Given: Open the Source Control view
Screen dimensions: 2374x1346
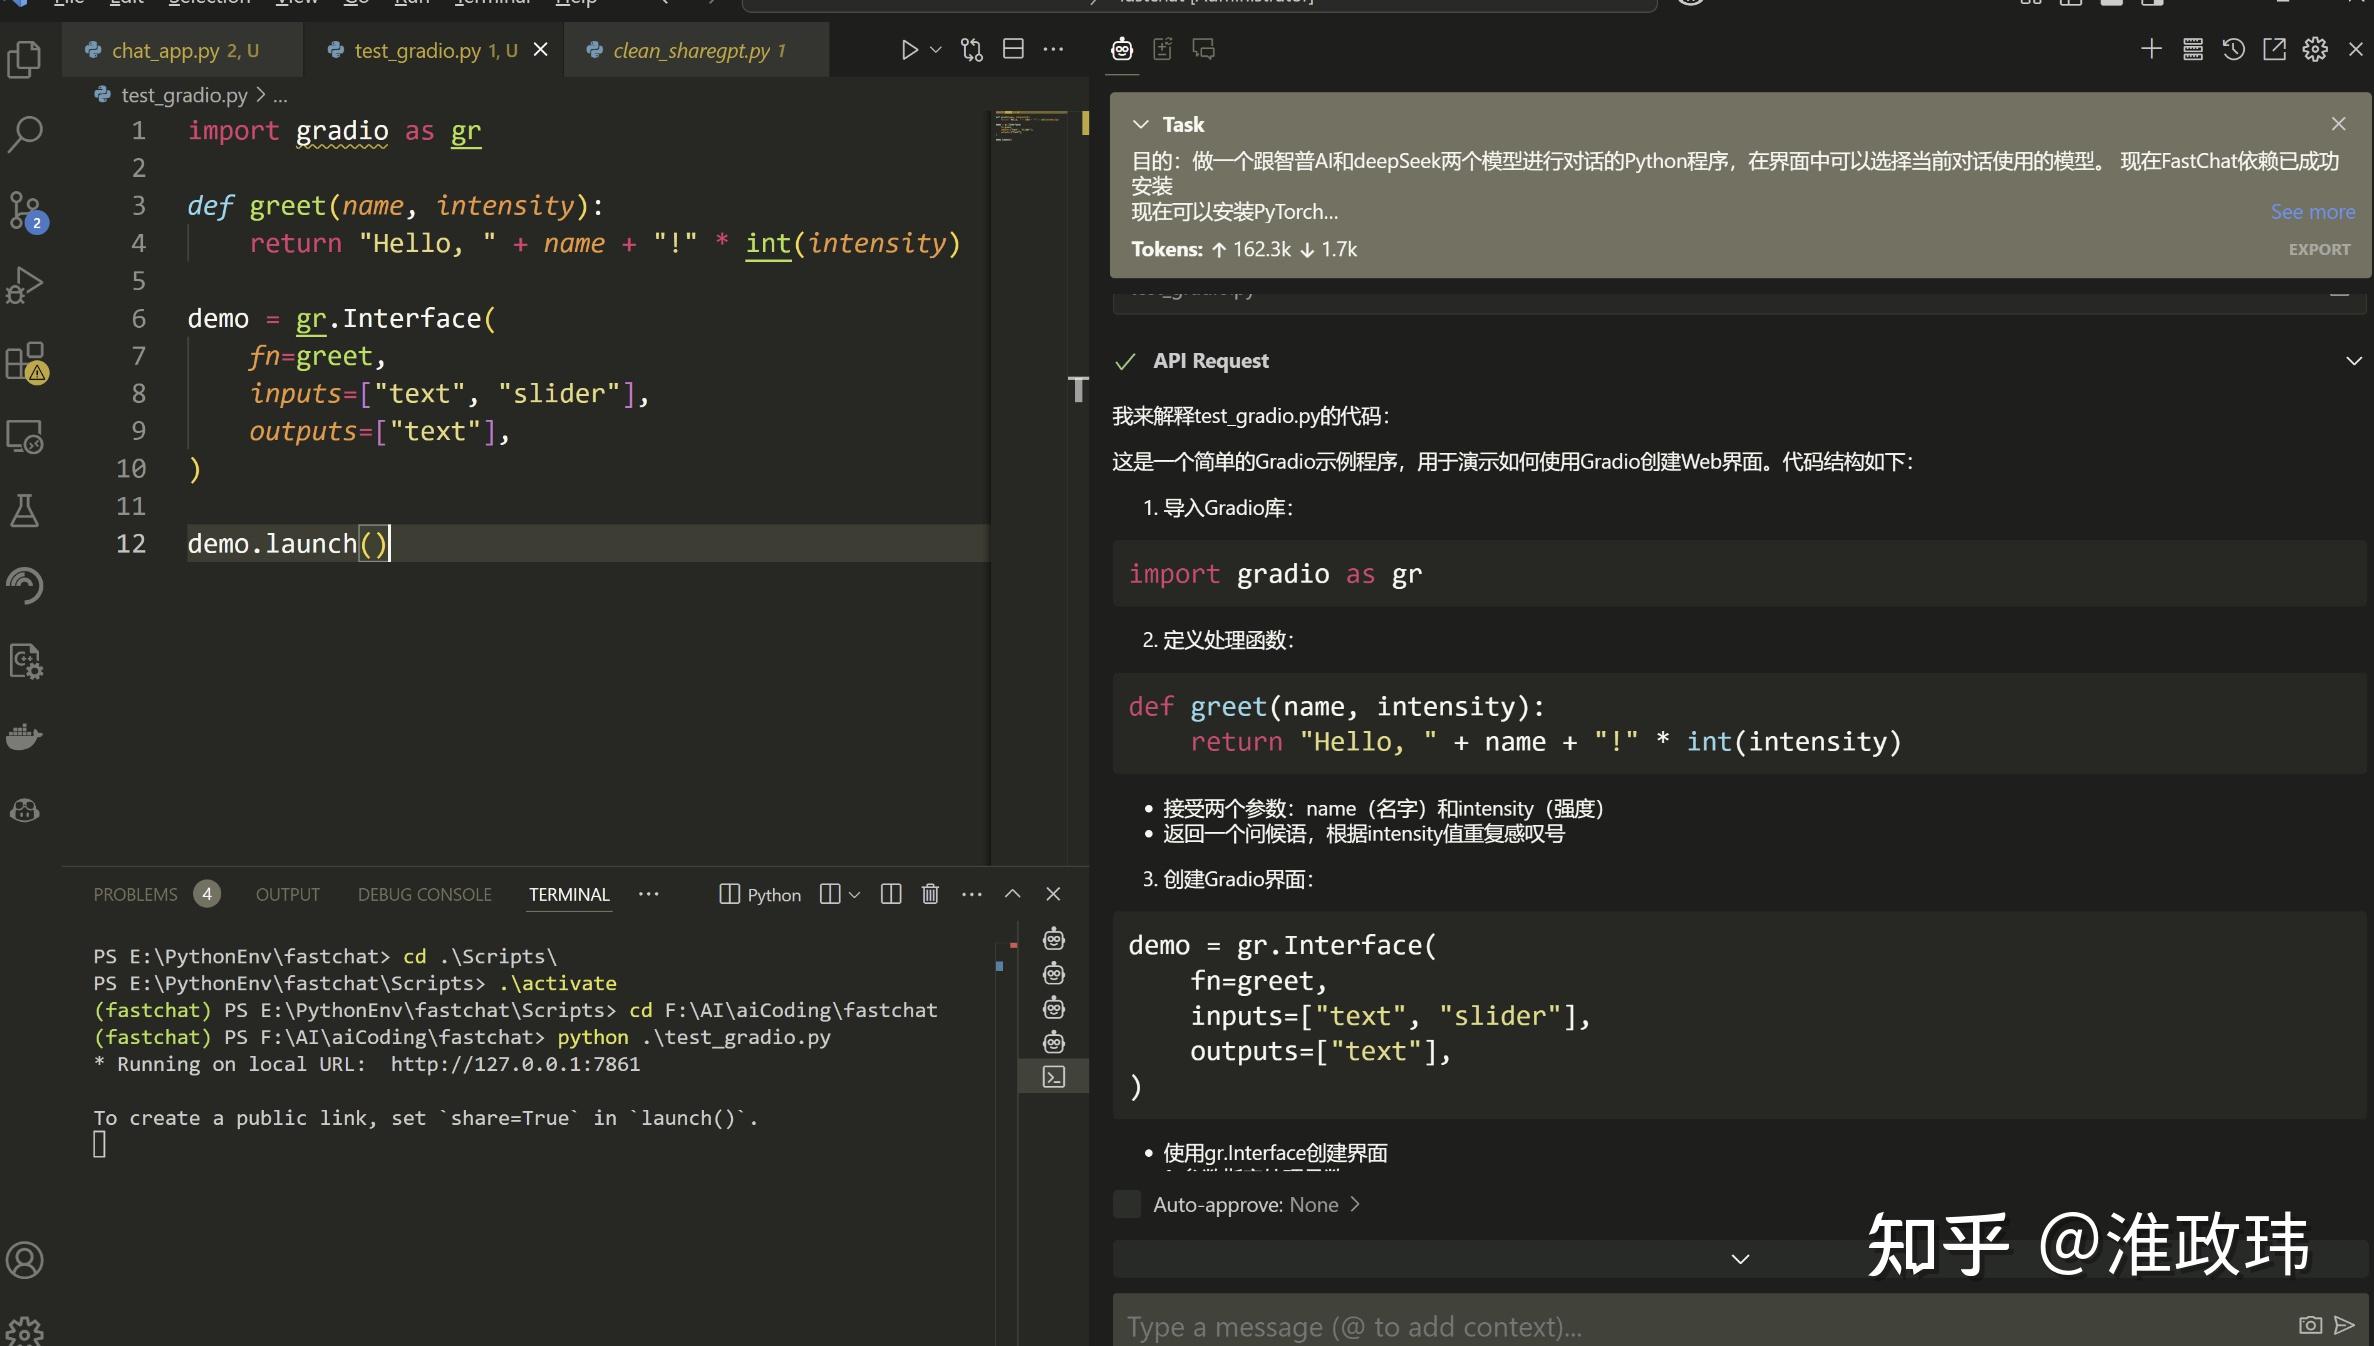Looking at the screenshot, I should (24, 208).
